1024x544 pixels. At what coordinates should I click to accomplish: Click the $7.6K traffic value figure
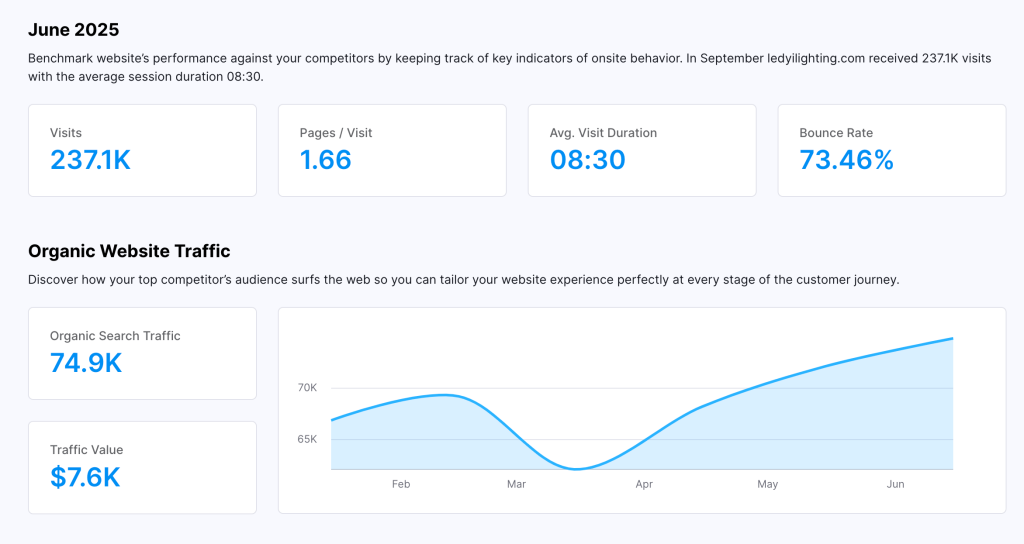point(85,477)
